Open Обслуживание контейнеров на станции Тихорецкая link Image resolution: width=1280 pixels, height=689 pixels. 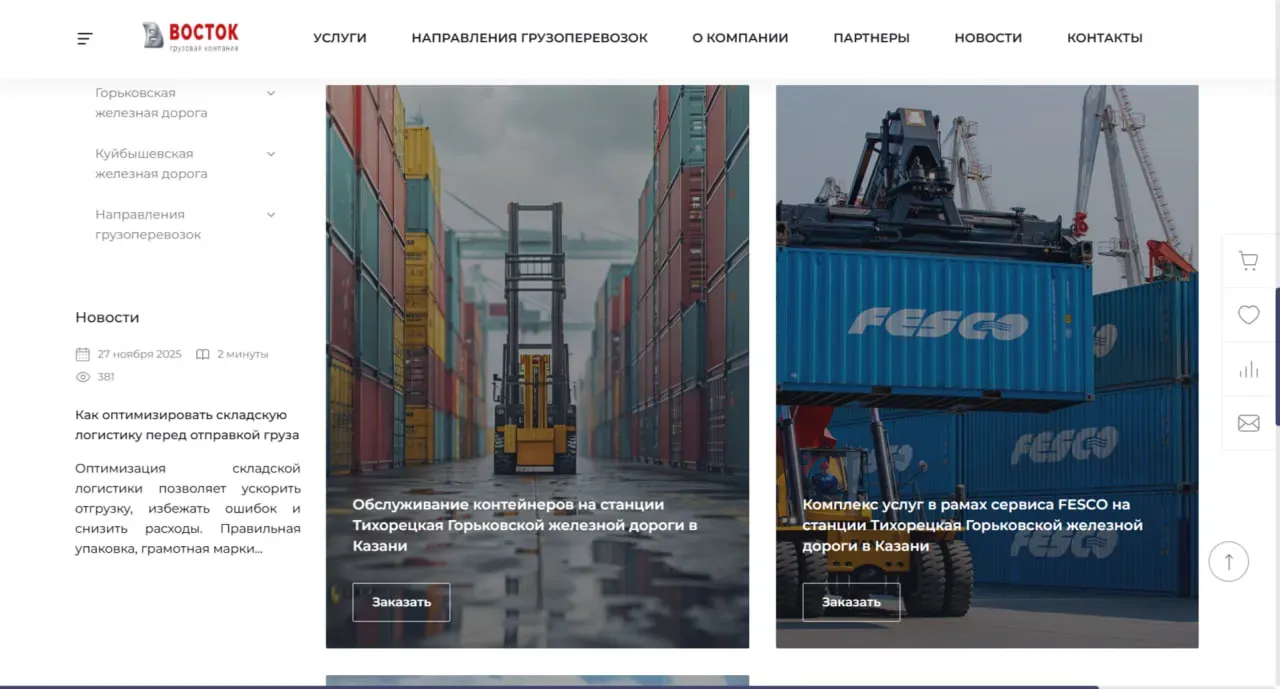[x=525, y=525]
